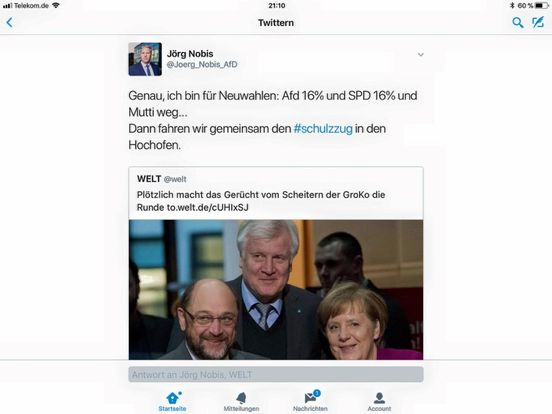Tap the Jörg Nobis display name

(x=190, y=54)
